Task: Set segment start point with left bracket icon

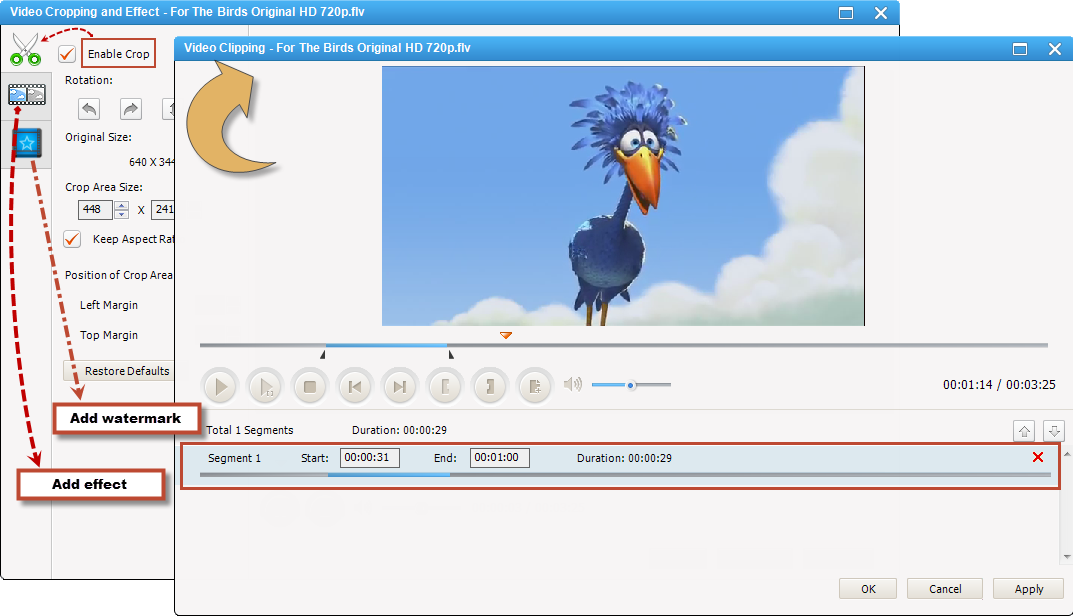Action: (444, 386)
